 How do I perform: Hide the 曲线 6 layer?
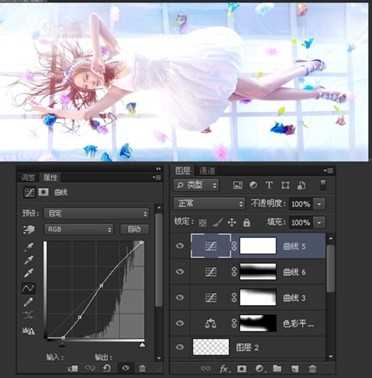pyautogui.click(x=180, y=271)
